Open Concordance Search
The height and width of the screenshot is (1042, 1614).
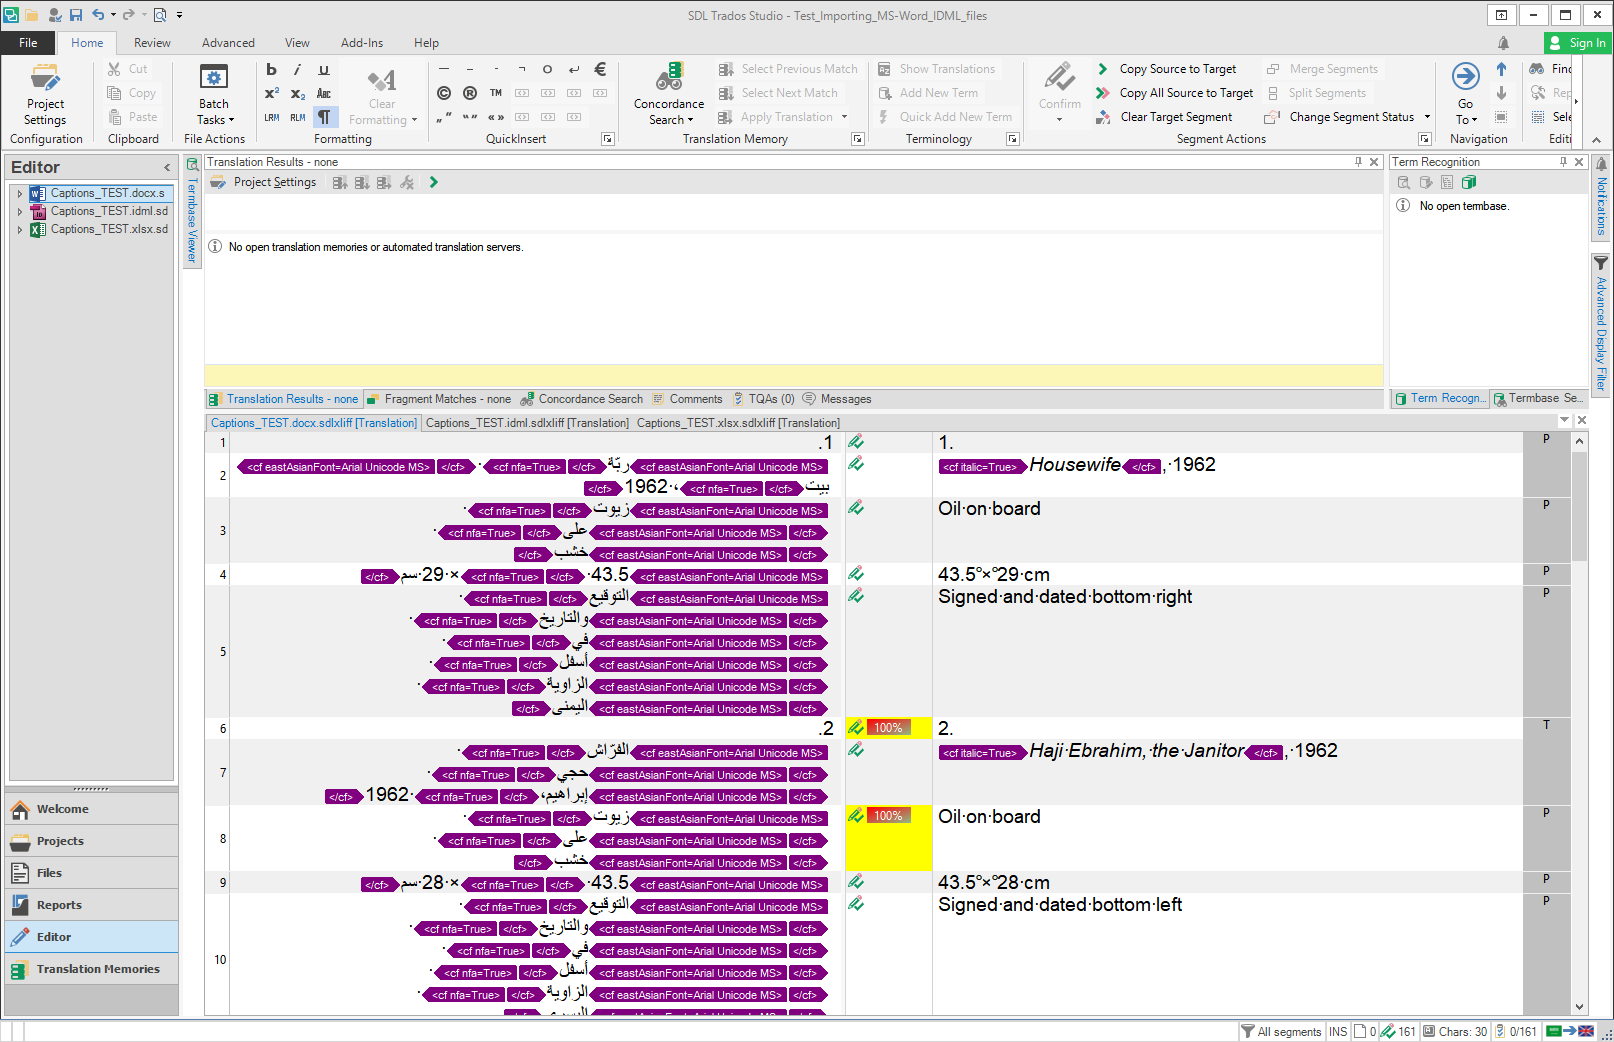click(669, 95)
